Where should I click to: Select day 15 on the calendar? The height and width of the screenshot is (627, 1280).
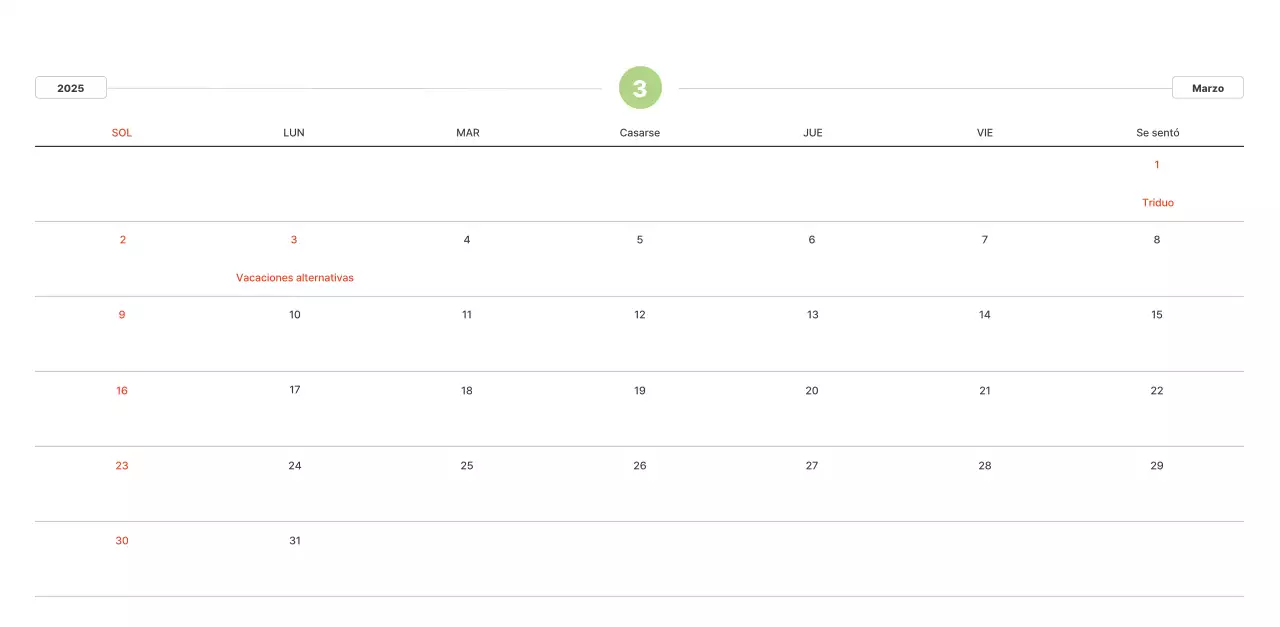[x=1157, y=315]
